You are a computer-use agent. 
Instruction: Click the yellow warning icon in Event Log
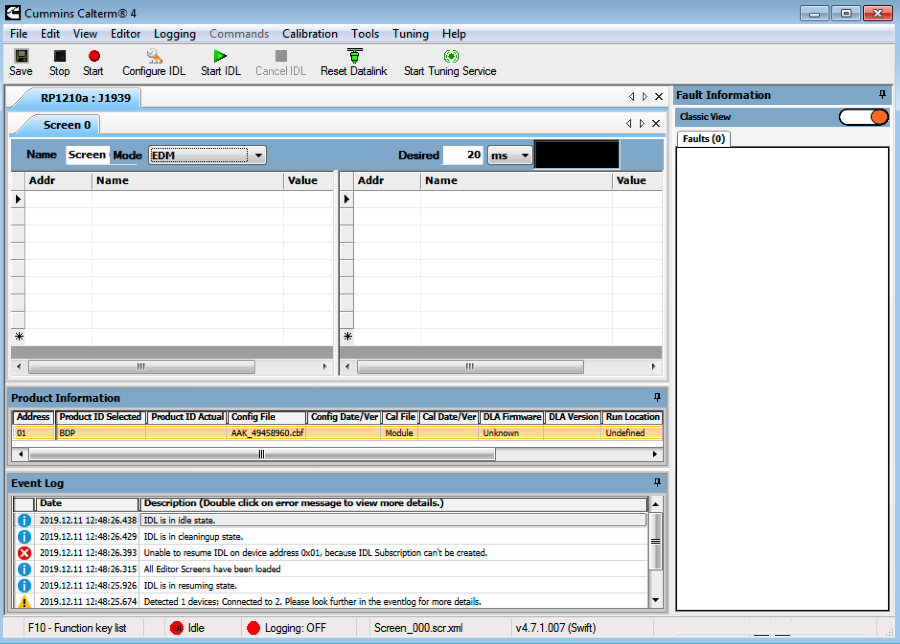[24, 602]
